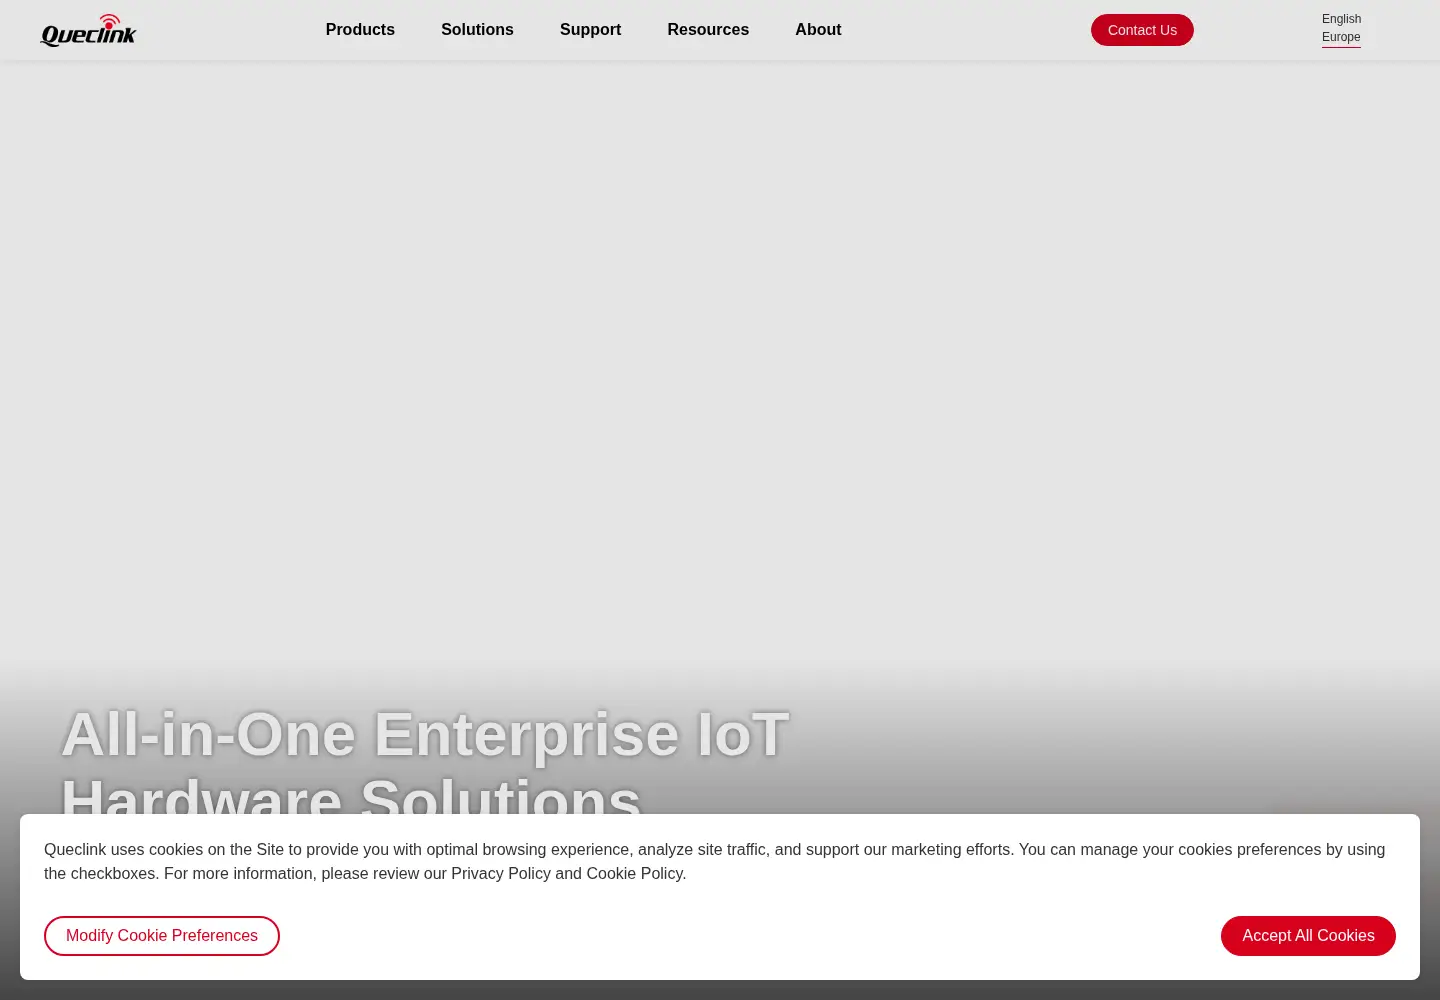
Task: Open the Solutions menu
Action: point(477,30)
